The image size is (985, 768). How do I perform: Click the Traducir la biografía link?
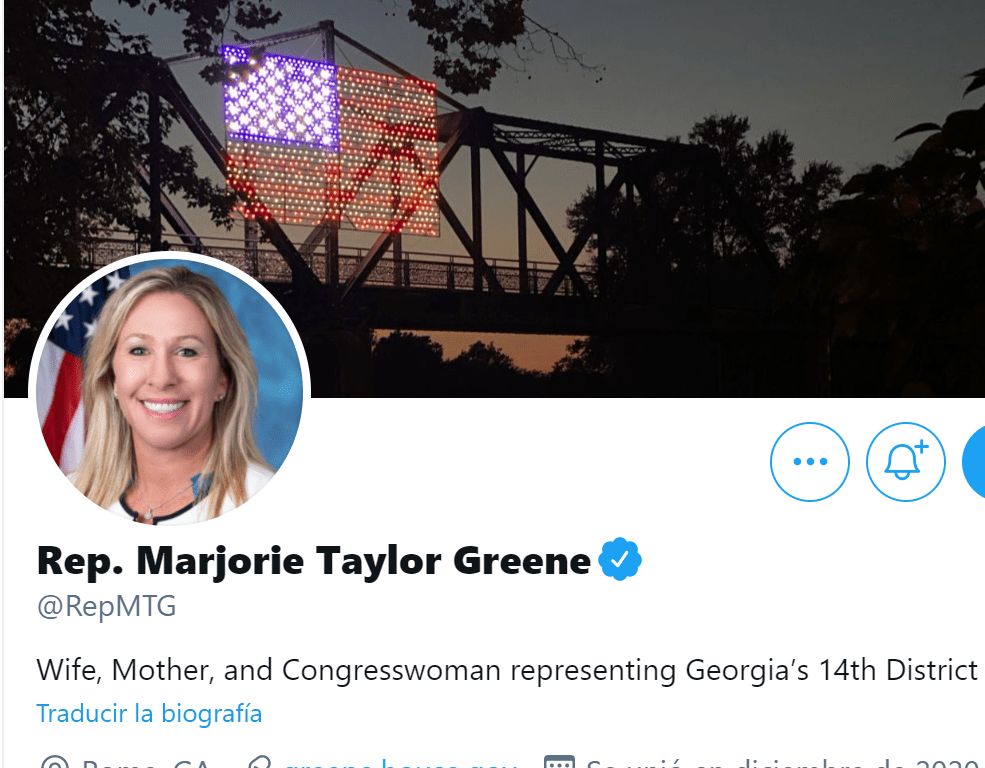(149, 713)
